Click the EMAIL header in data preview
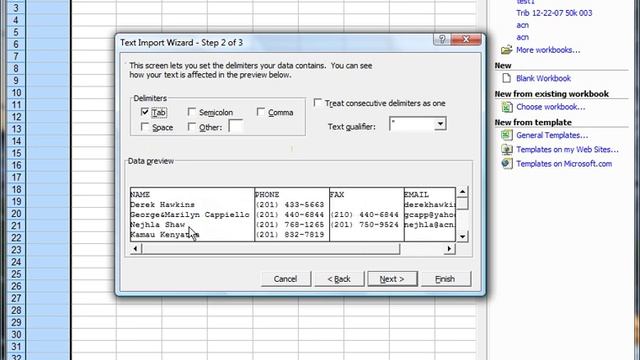 click(x=416, y=195)
